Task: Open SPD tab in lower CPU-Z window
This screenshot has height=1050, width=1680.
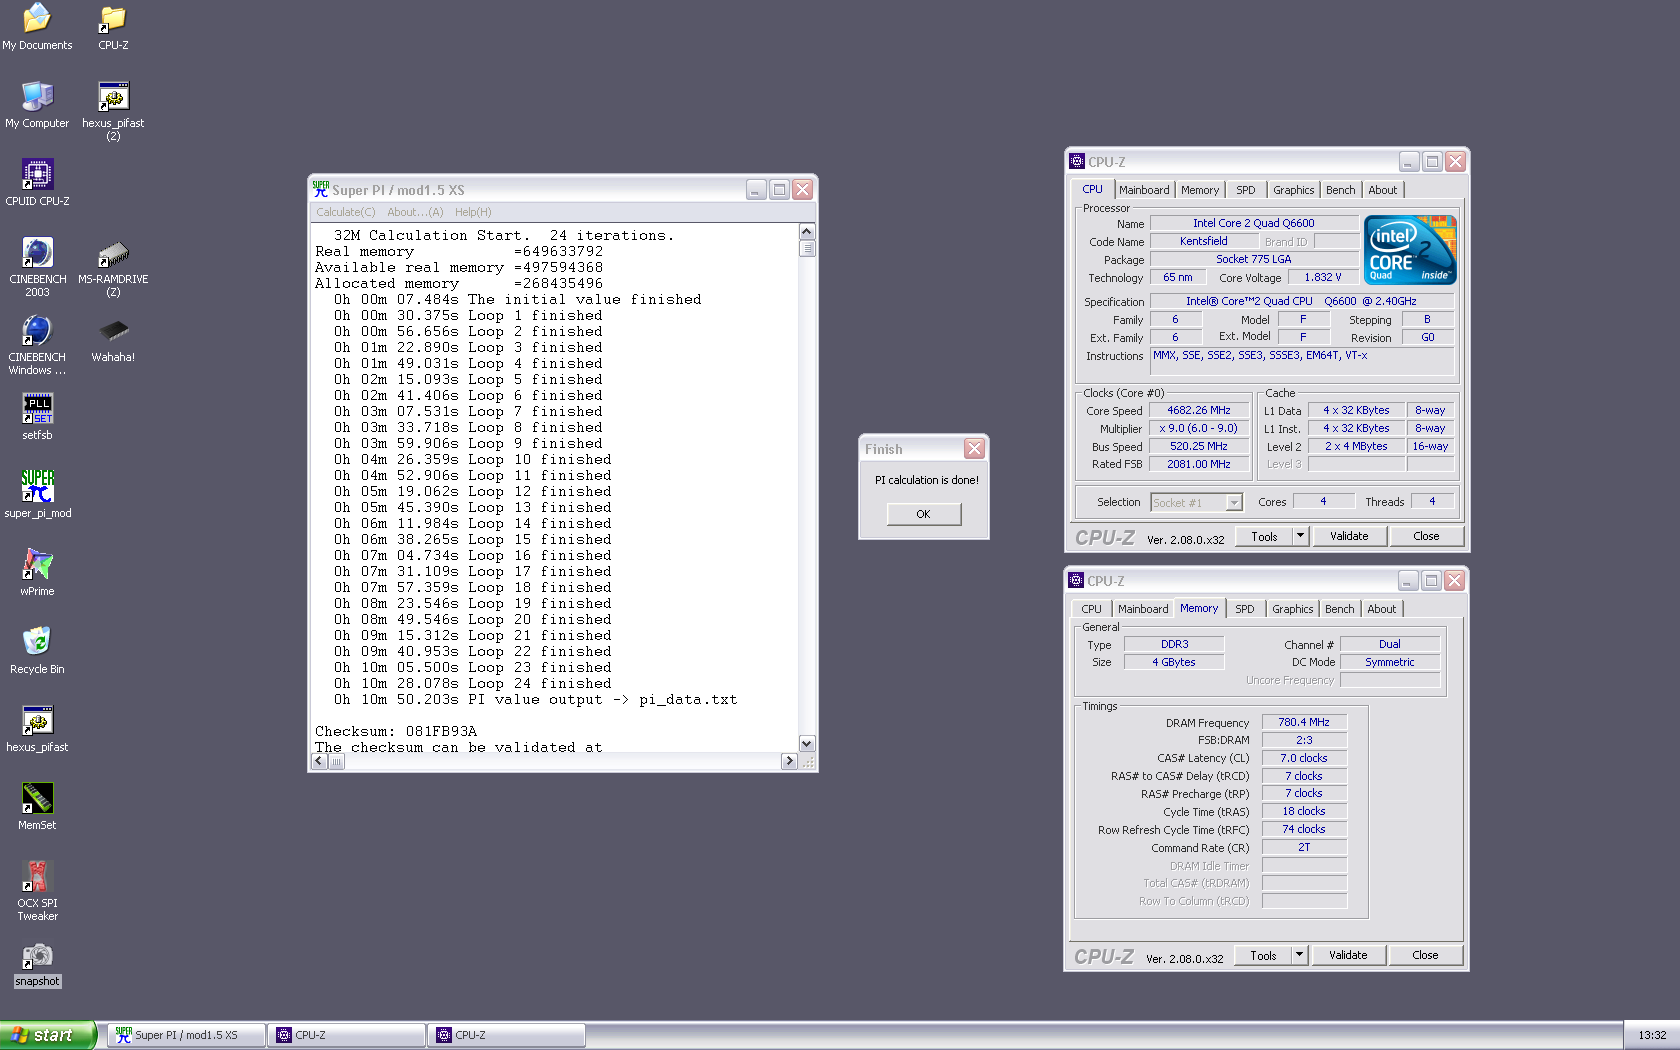Action: pyautogui.click(x=1245, y=609)
